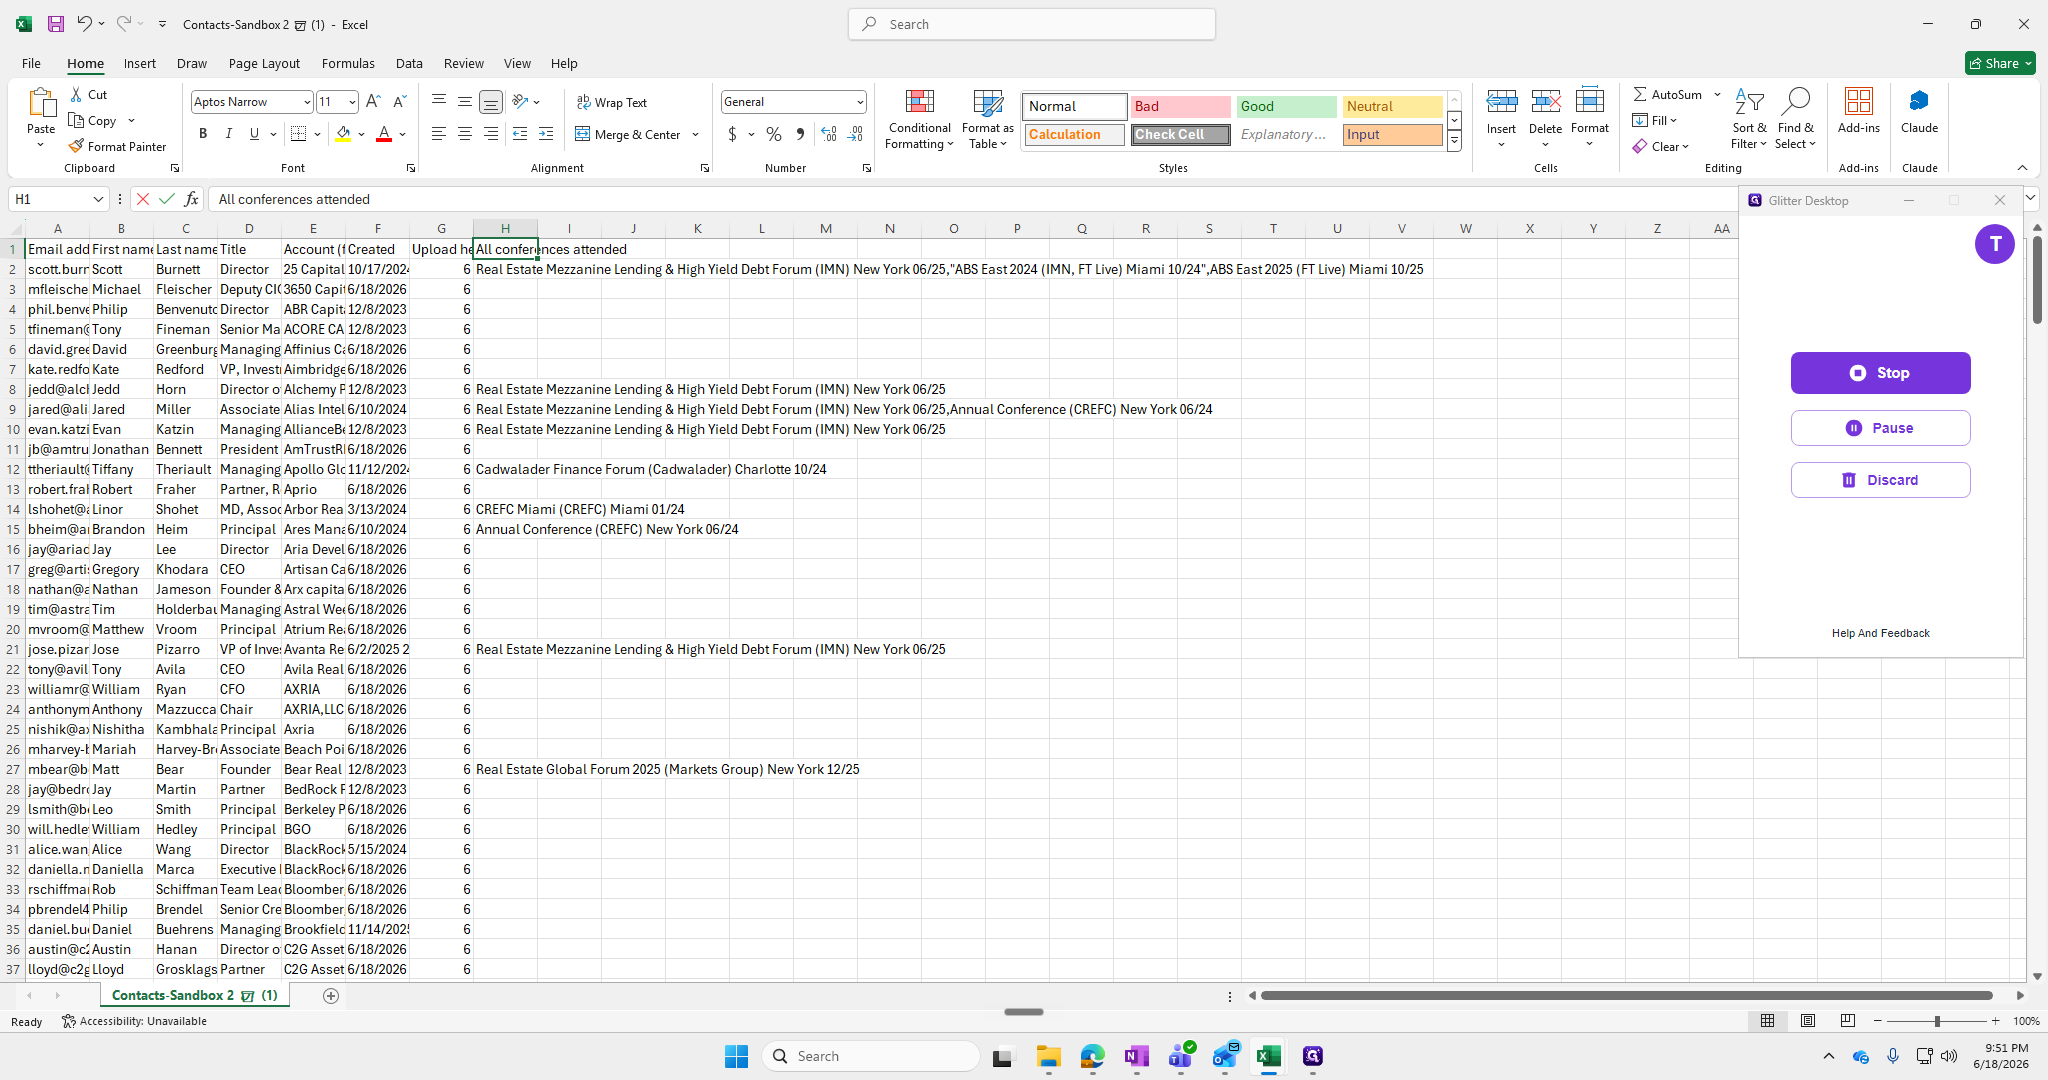Screen dimensions: 2048x1080
Task: Expand Merge & Center dropdown arrow
Action: (695, 134)
